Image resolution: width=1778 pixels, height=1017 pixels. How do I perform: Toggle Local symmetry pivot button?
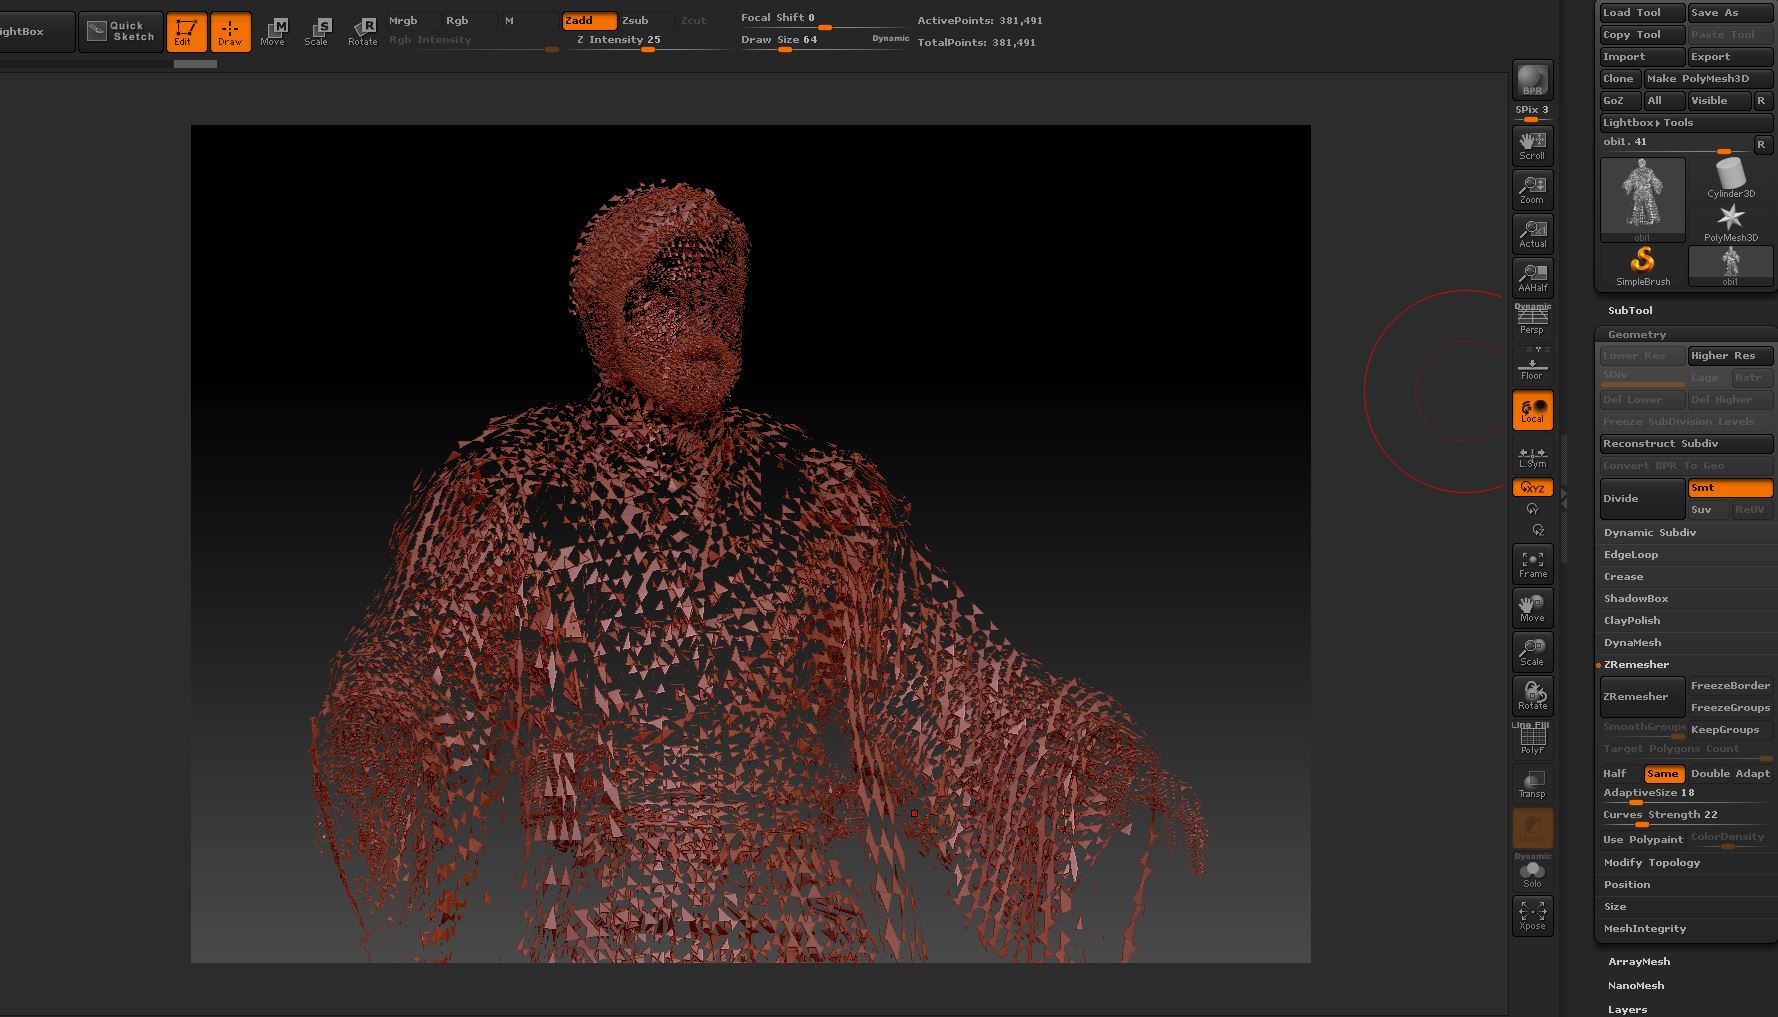pos(1532,410)
